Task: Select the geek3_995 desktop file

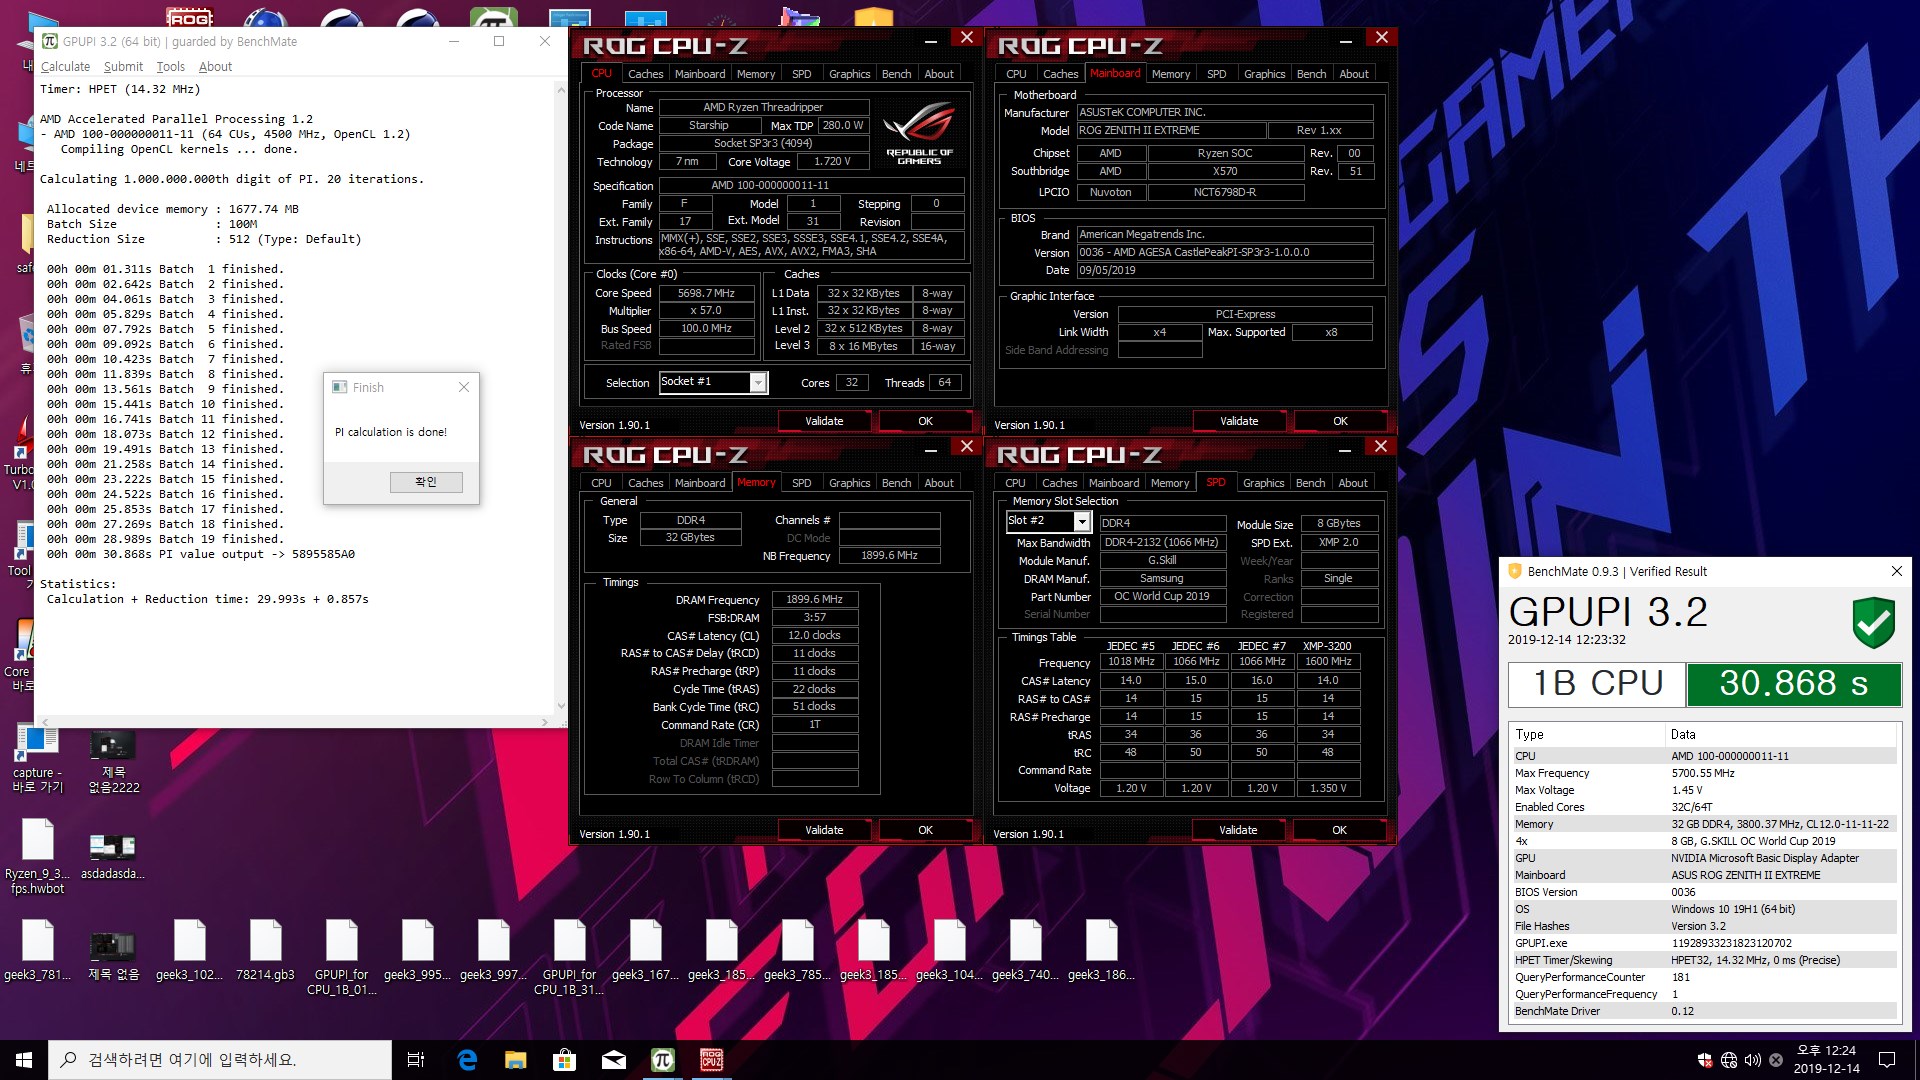Action: 417,950
